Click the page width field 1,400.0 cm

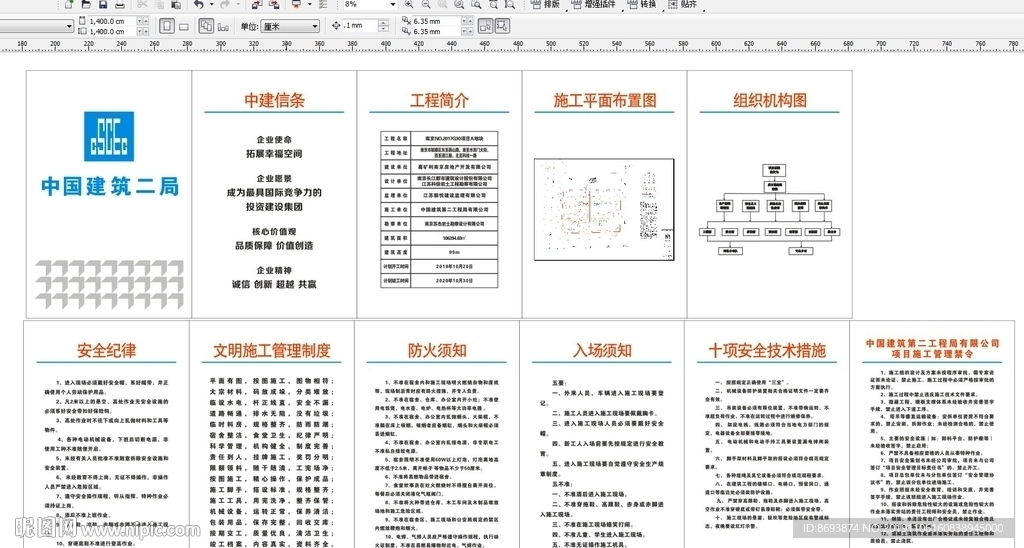click(112, 22)
